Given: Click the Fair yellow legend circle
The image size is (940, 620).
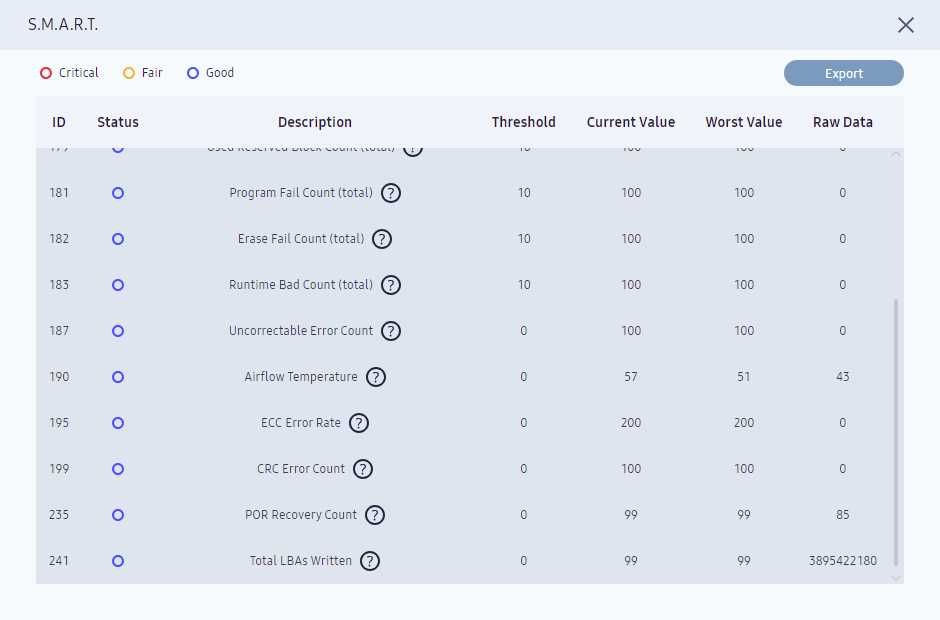Looking at the screenshot, I should pos(129,73).
